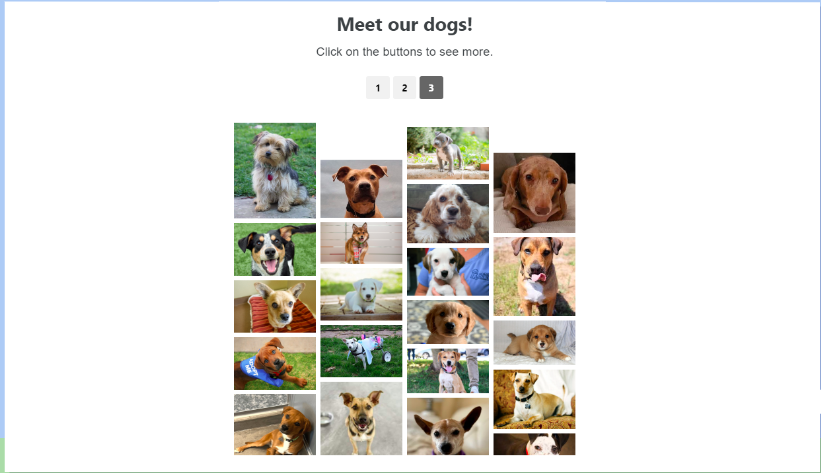Open the dog with blue adopt-me bandana
The image size is (821, 473).
(275, 363)
